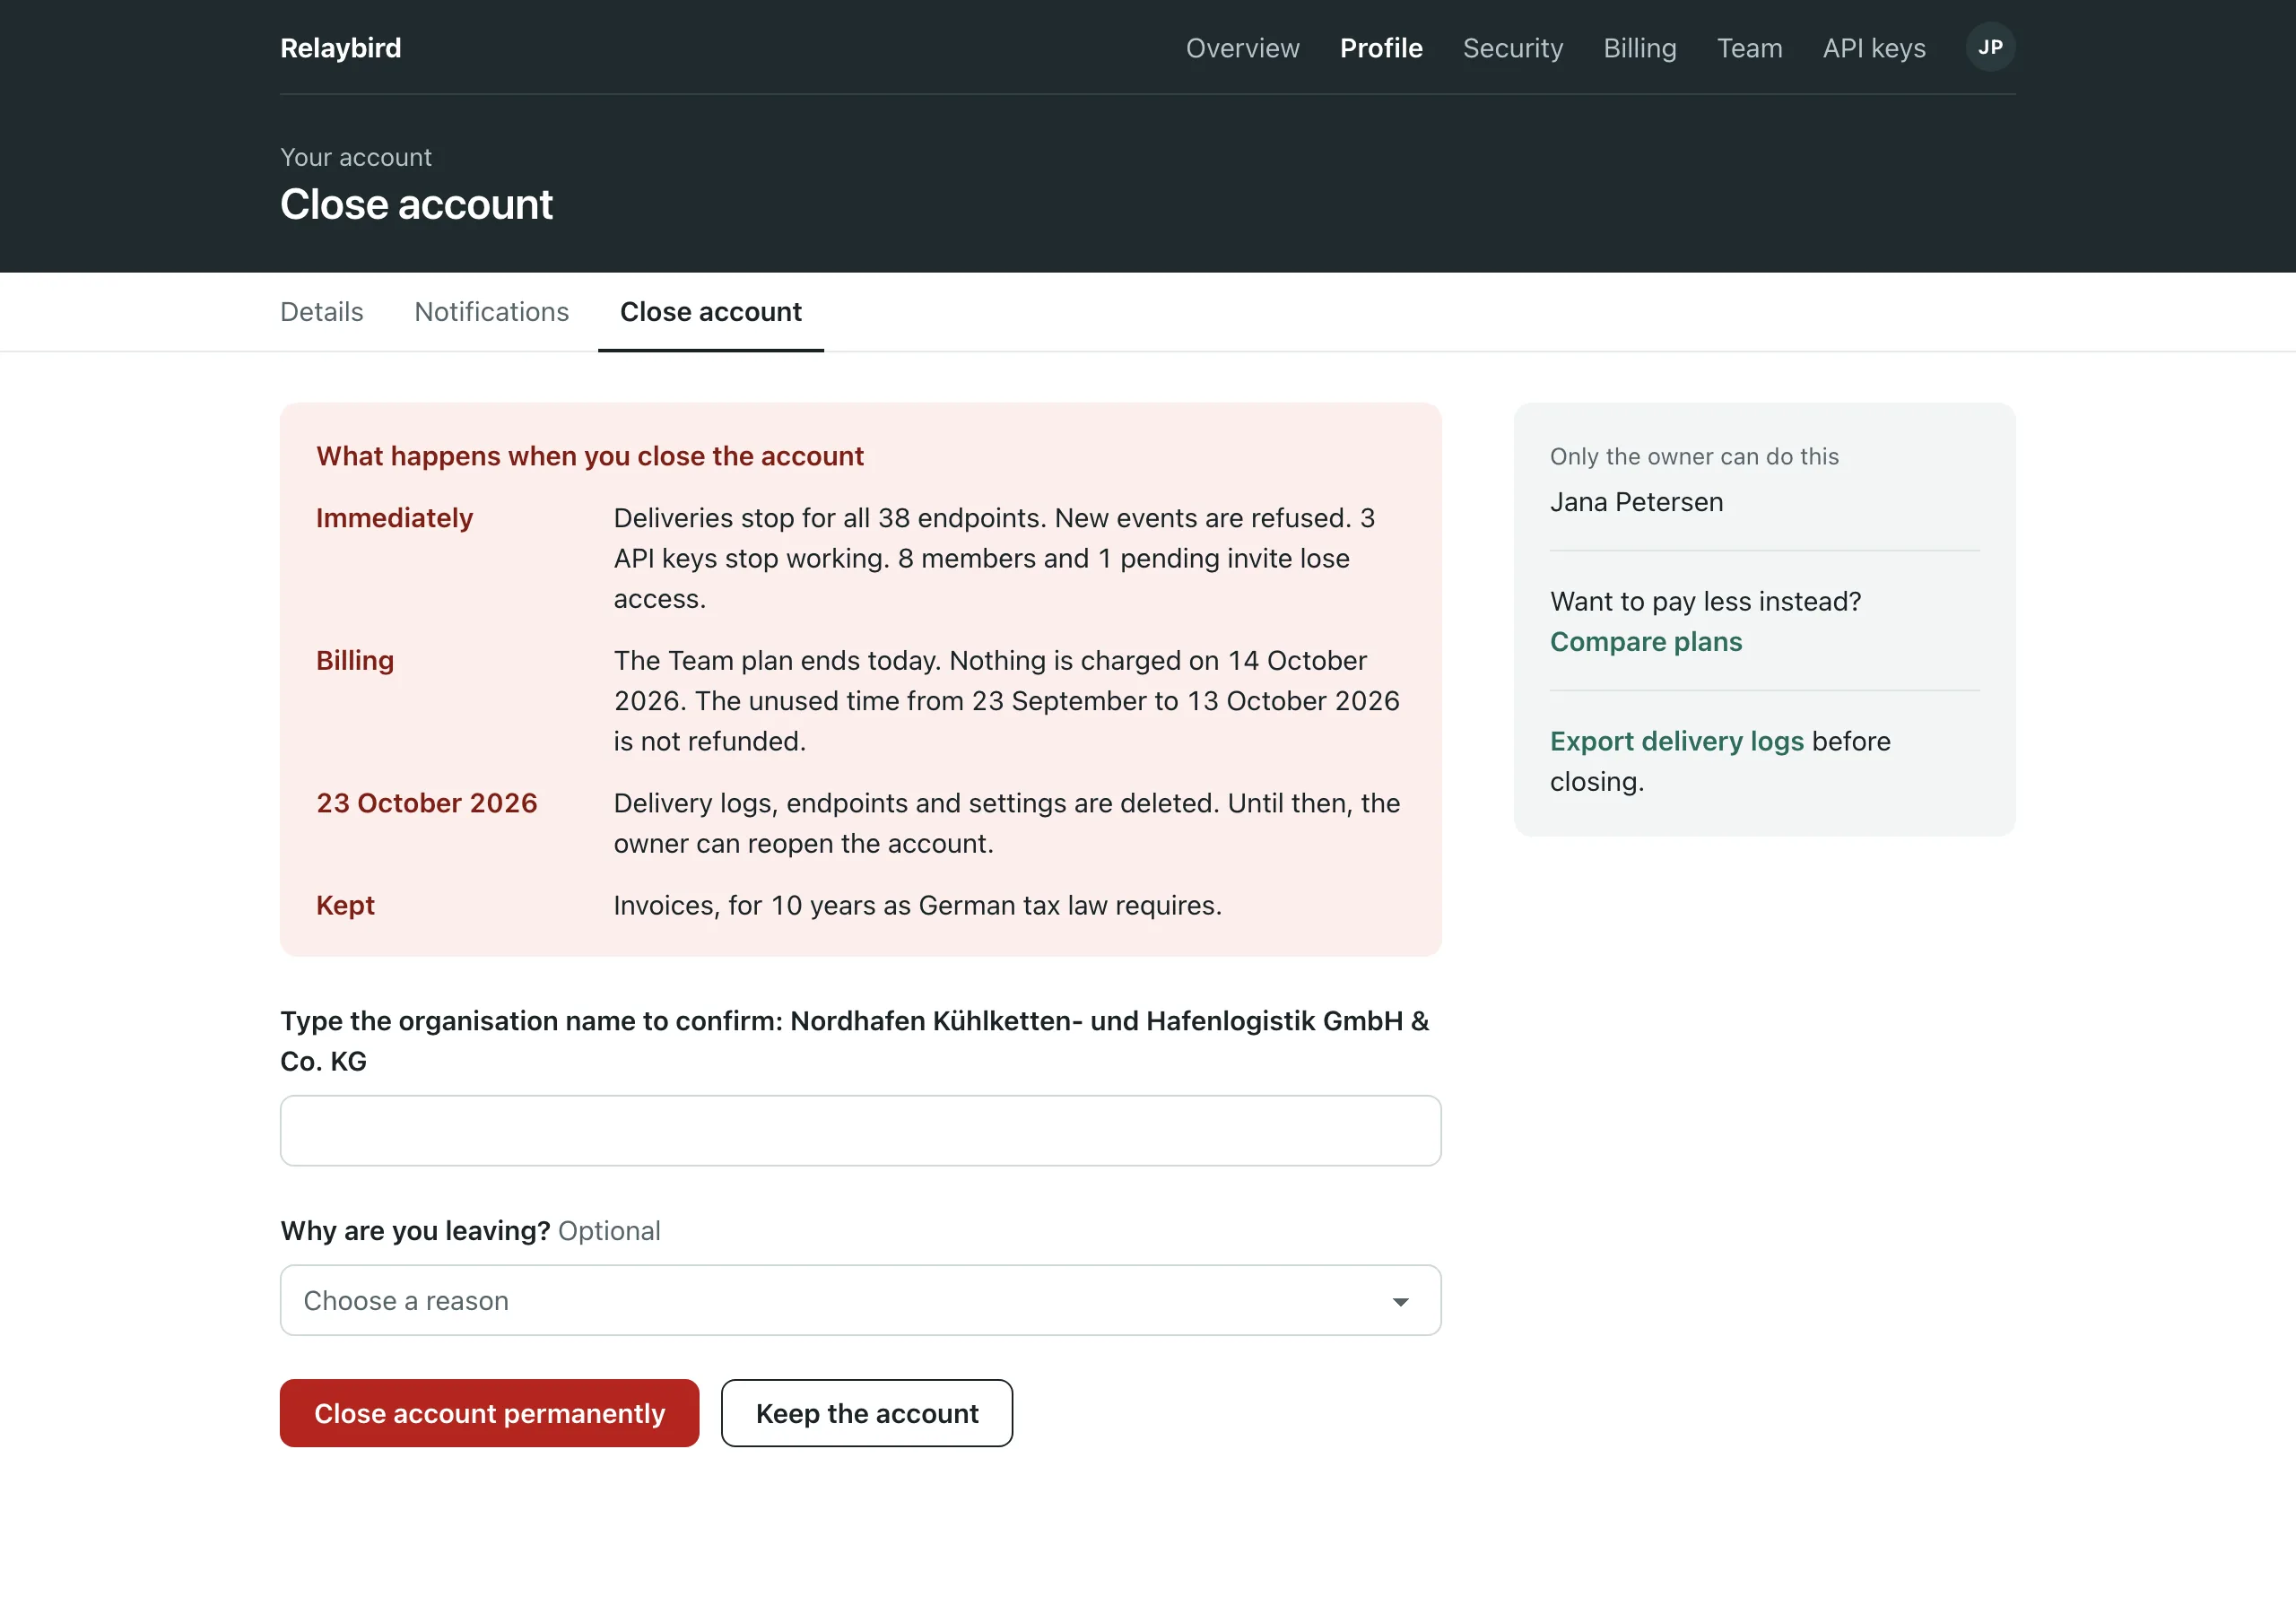Focus the organisation name confirmation field
Viewport: 2296px width, 1614px height.
coord(860,1131)
